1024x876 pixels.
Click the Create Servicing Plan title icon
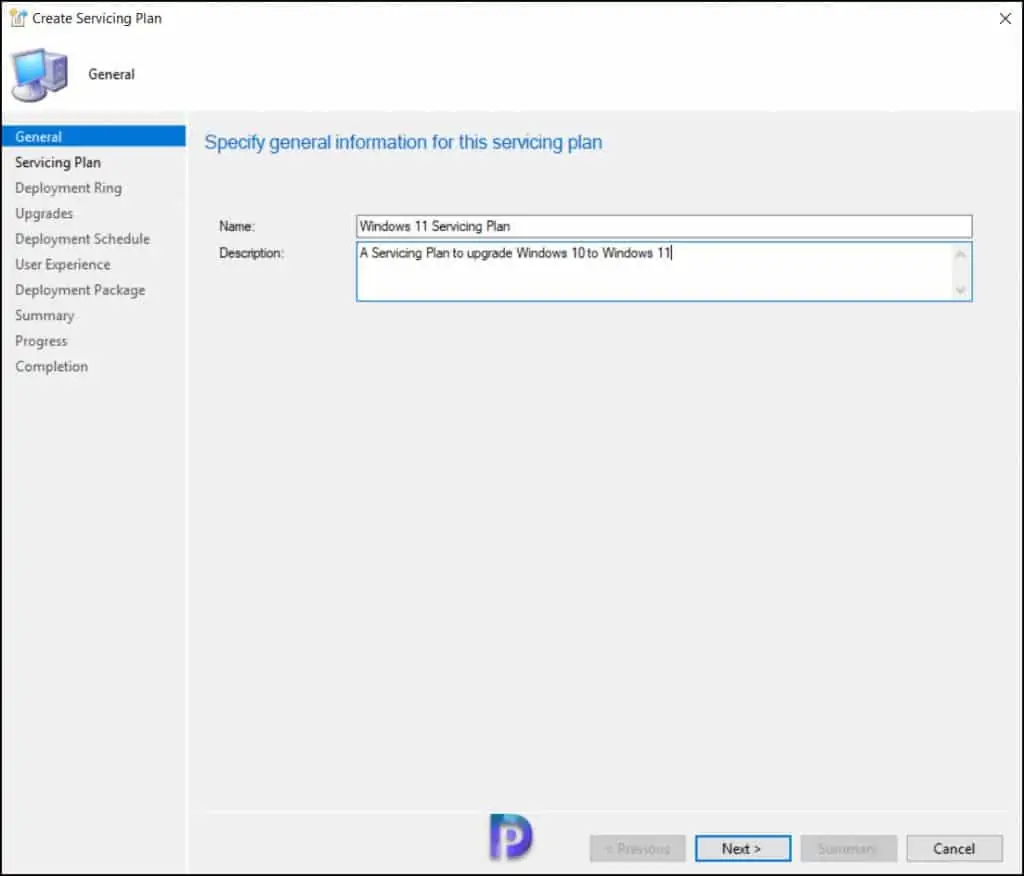(x=18, y=18)
